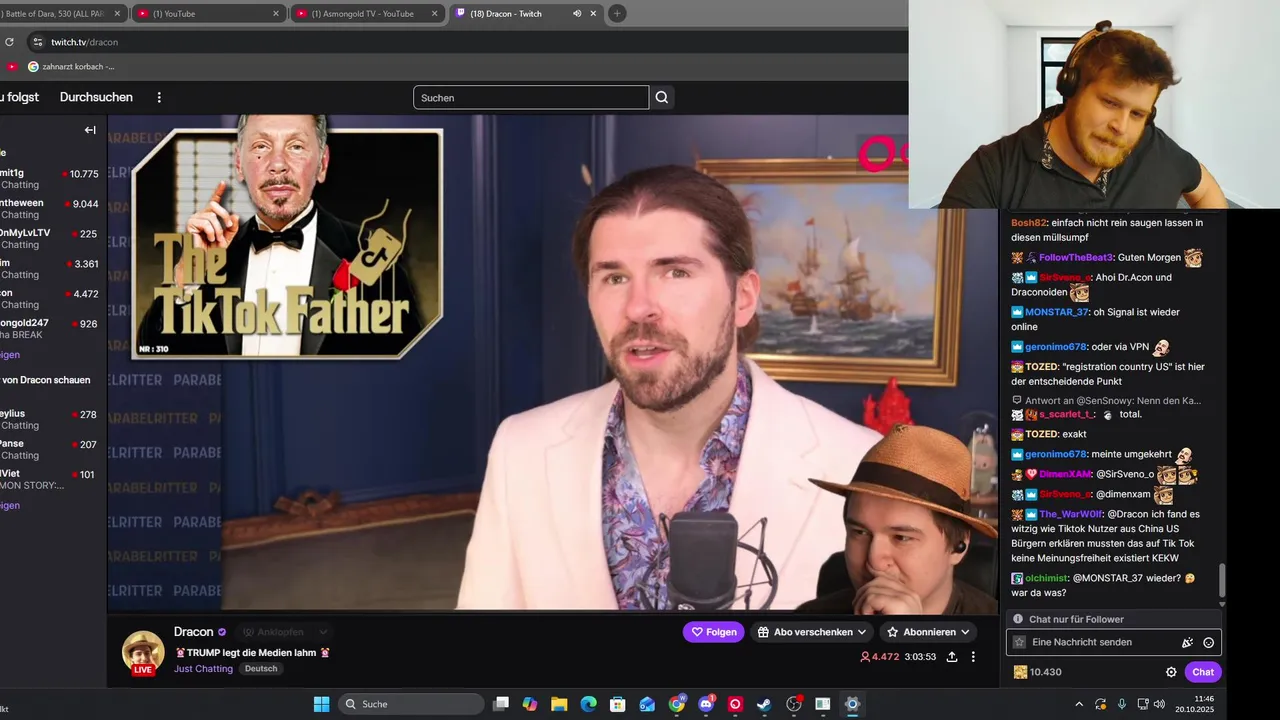Open sidebar channel with 278 viewers
The width and height of the screenshot is (1280, 720).
coord(51,419)
